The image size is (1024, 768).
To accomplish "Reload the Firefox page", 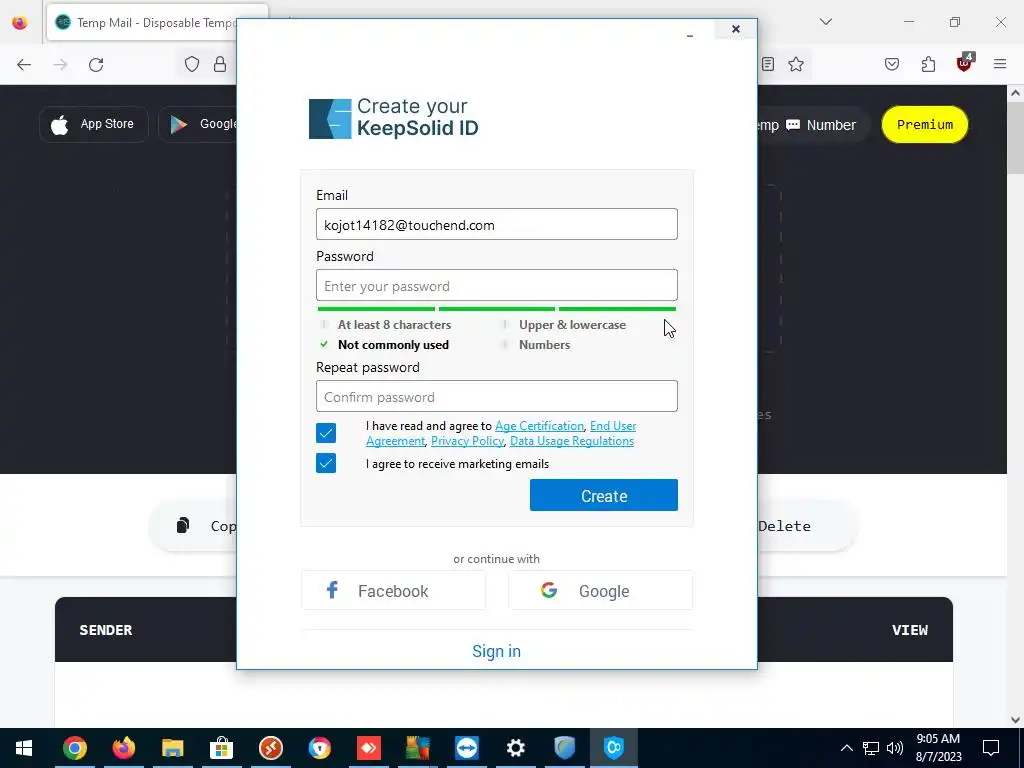I will click(96, 65).
